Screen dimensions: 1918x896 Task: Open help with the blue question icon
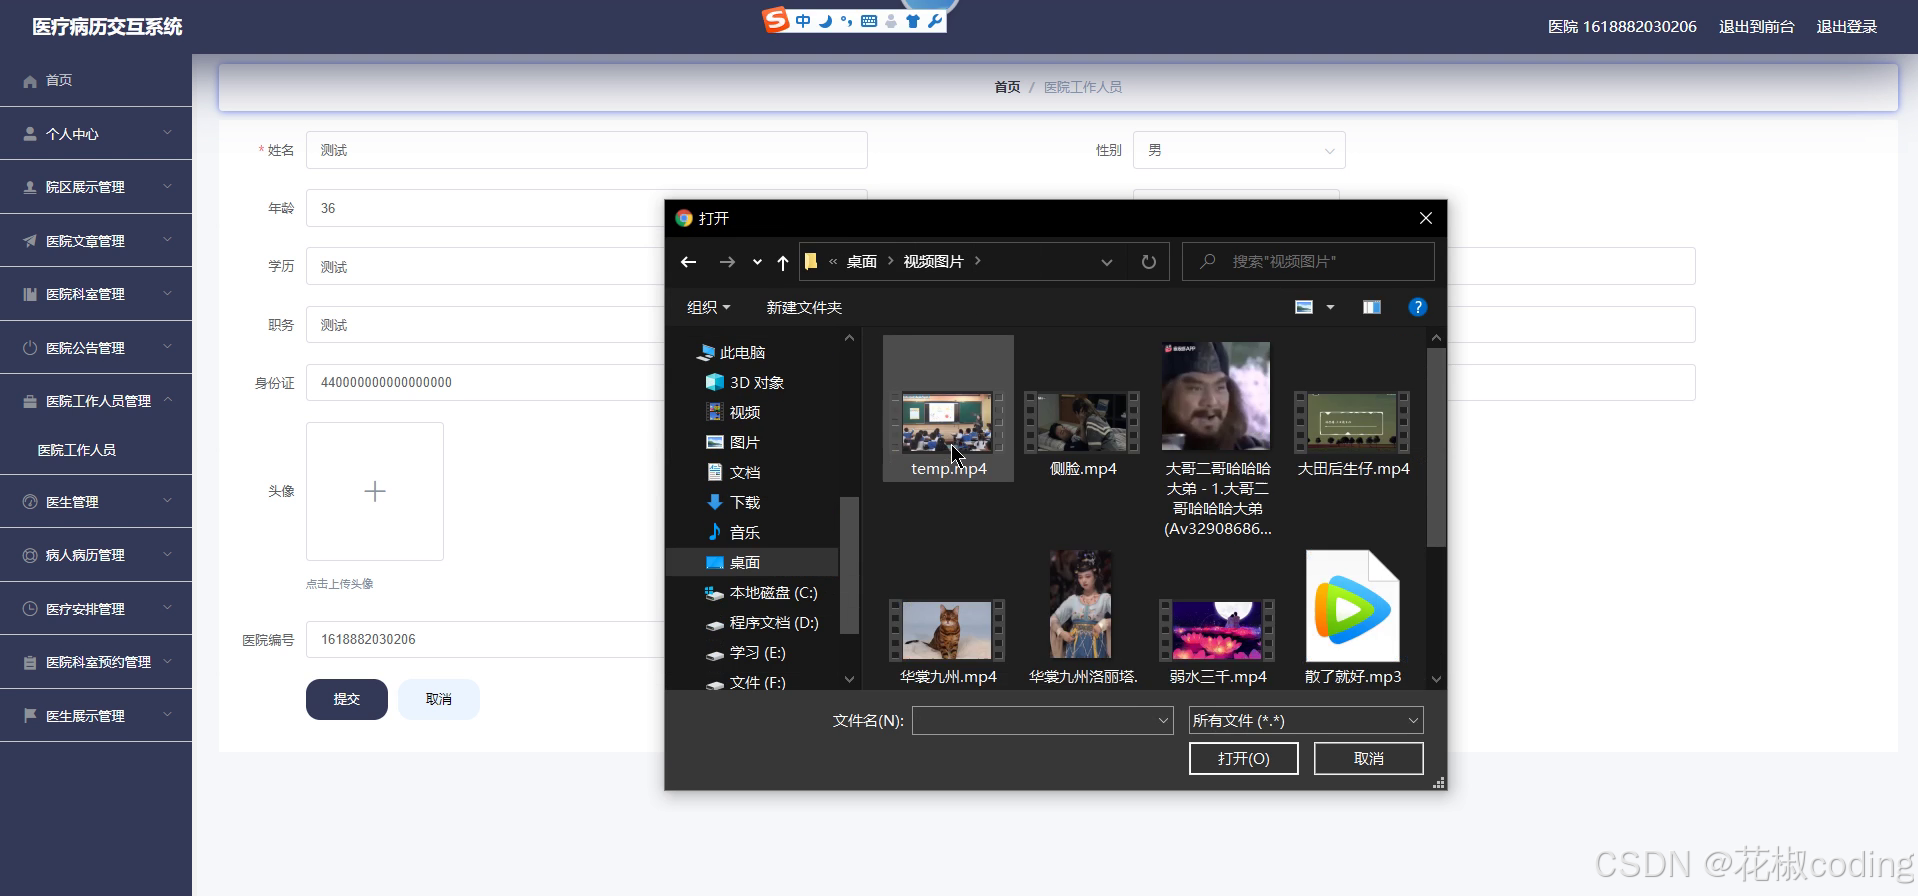point(1417,307)
